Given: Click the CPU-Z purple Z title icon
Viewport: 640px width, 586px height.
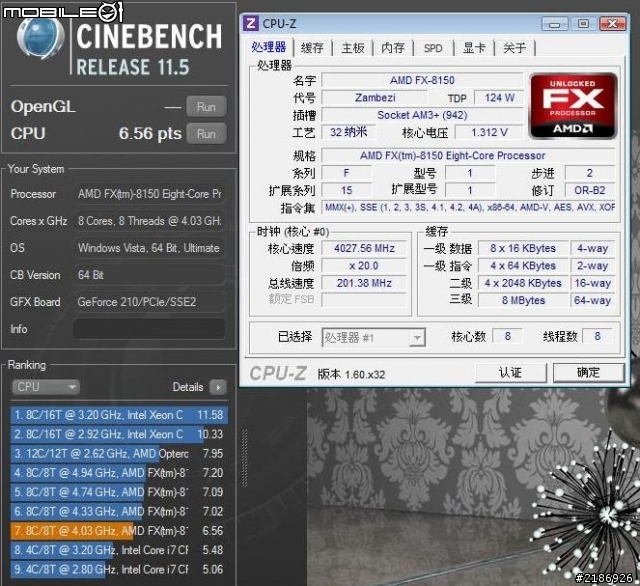Looking at the screenshot, I should click(251, 24).
